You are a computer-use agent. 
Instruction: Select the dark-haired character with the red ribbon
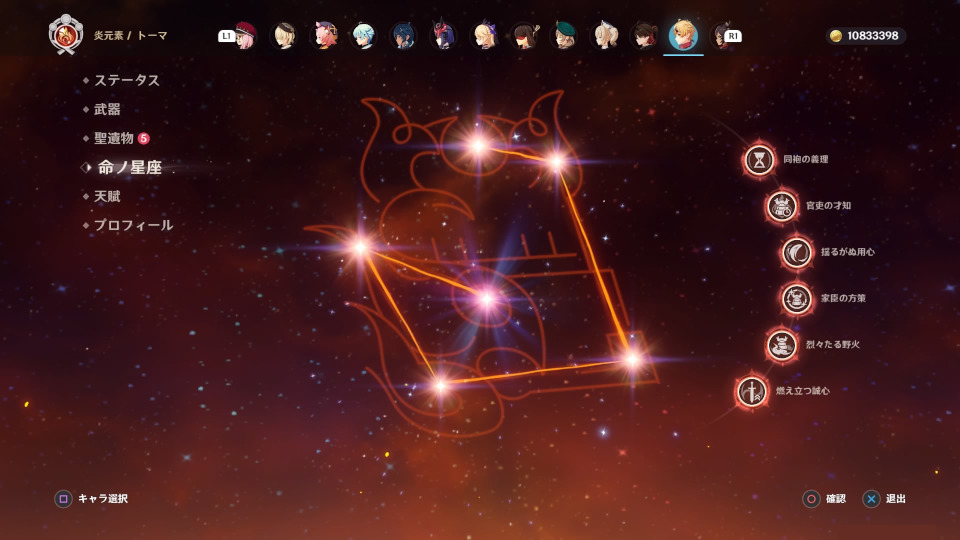tap(644, 36)
